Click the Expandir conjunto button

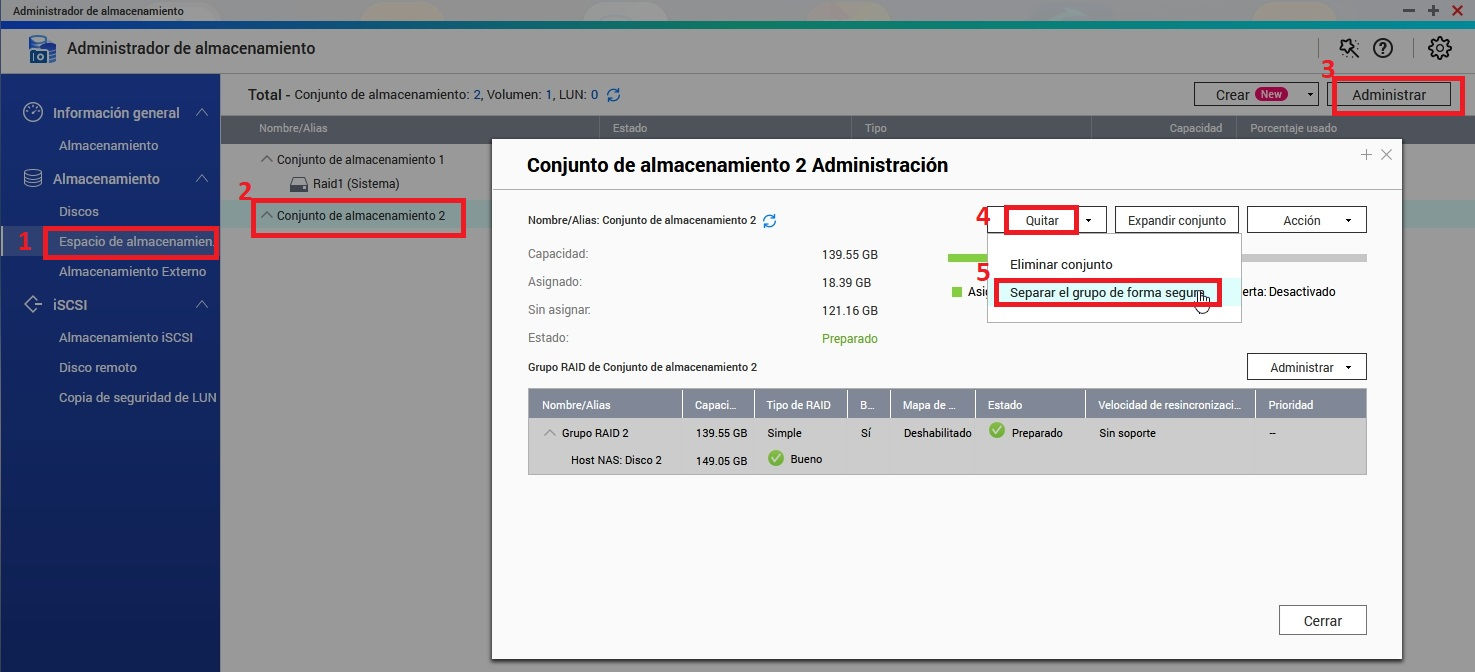(x=1177, y=220)
